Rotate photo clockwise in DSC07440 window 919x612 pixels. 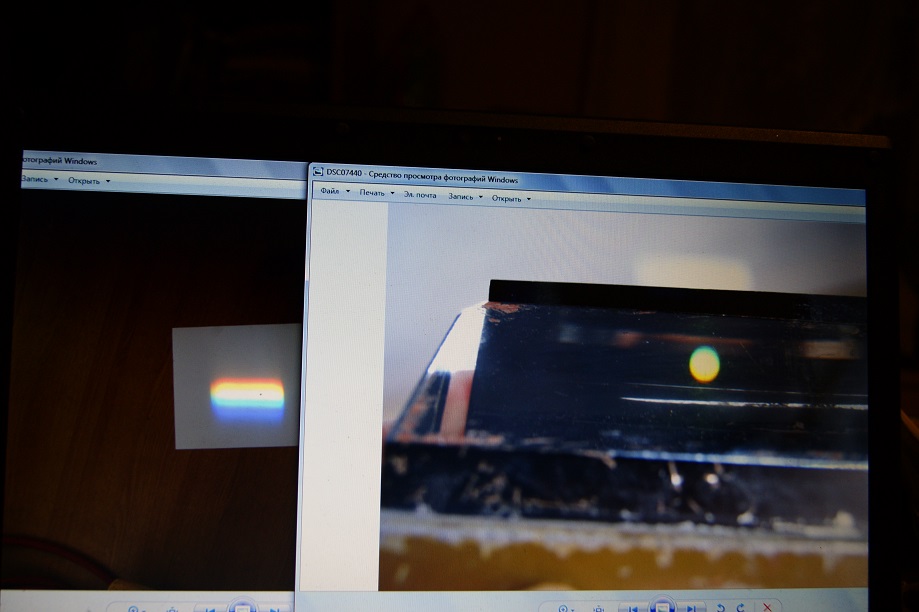point(741,607)
